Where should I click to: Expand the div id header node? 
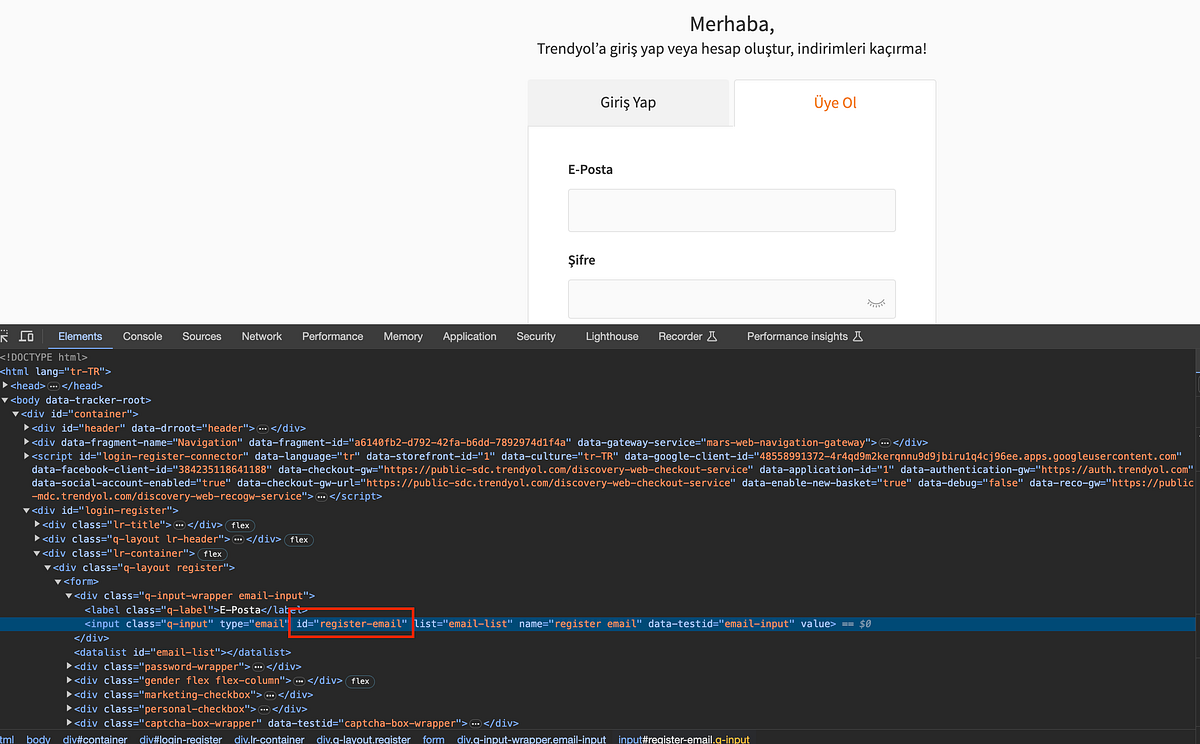tap(26, 427)
